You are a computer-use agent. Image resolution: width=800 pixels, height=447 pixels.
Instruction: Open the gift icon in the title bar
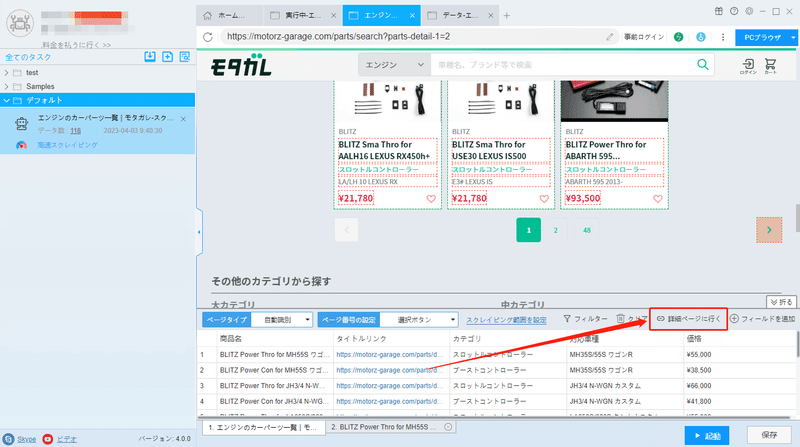(x=718, y=11)
